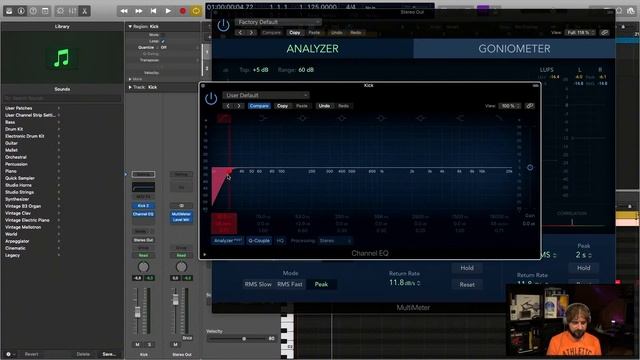Viewport: 640px width, 360px height.
Task: Click the Rewind transport button
Action: point(124,11)
